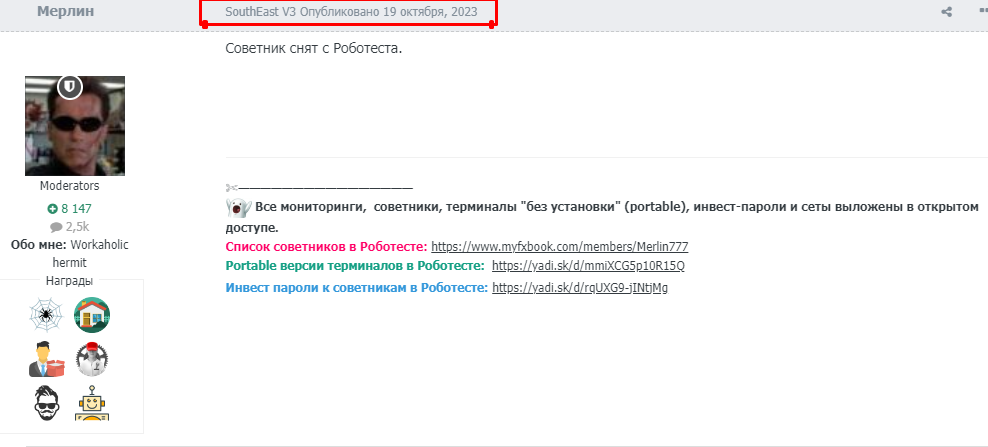Screen dimensions: 988x447
Task: Click the green reputation plus icon
Action: click(x=53, y=208)
